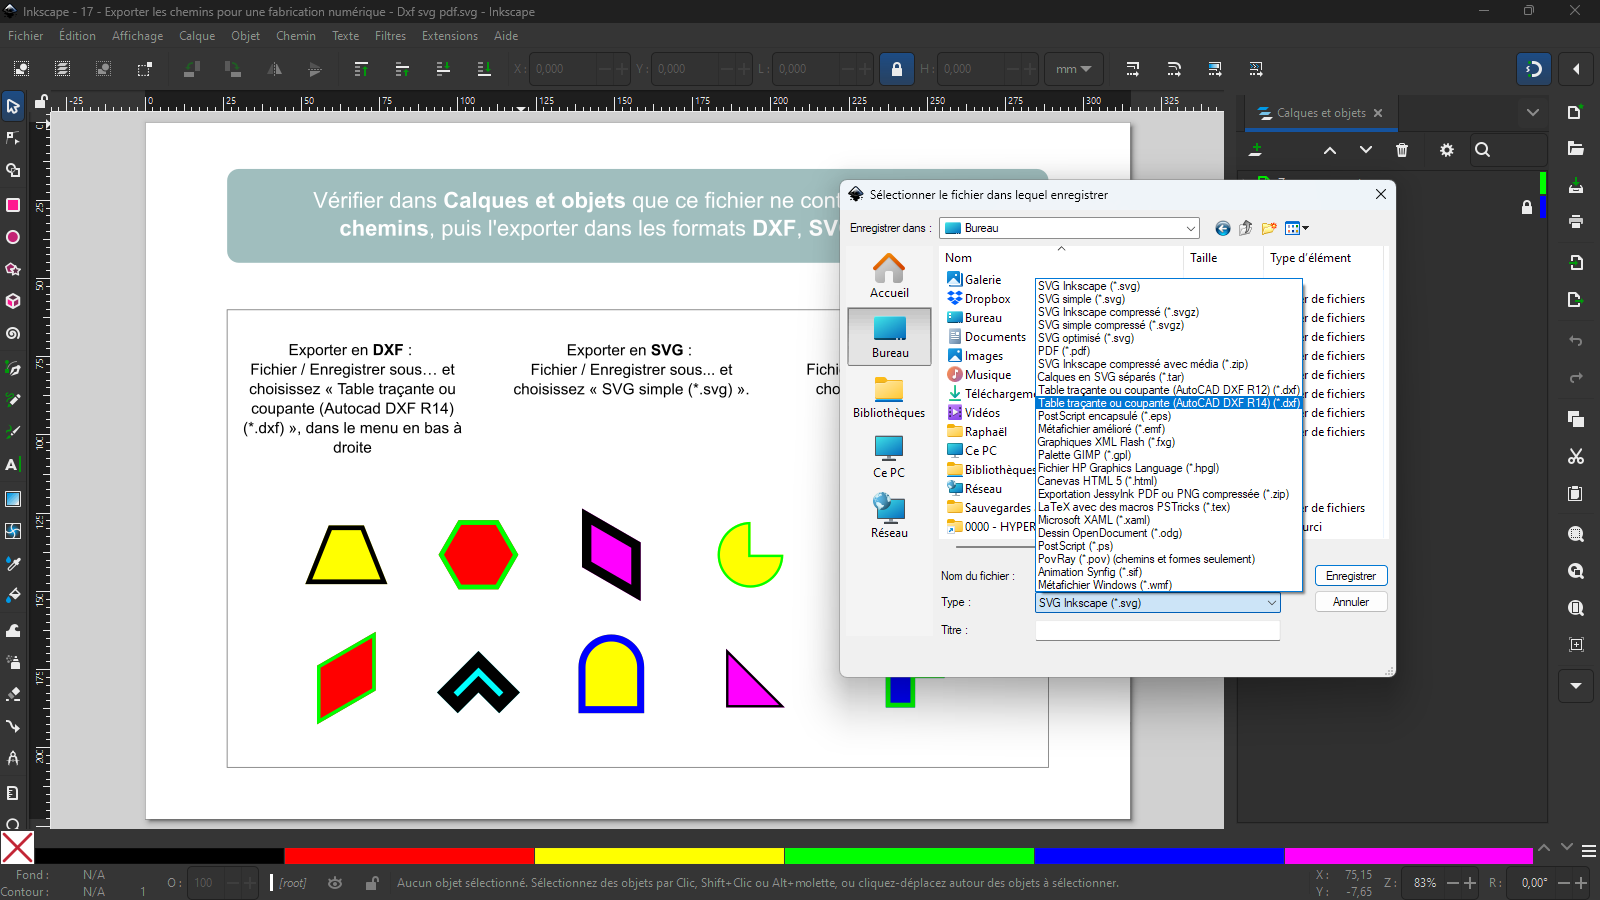Click the Annuler button

1350,602
